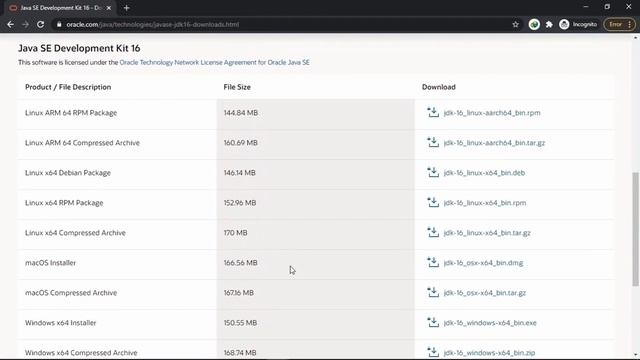640x360 pixels.
Task: Download jdk-16_windows-x64_bin.zip link
Action: click(489, 353)
